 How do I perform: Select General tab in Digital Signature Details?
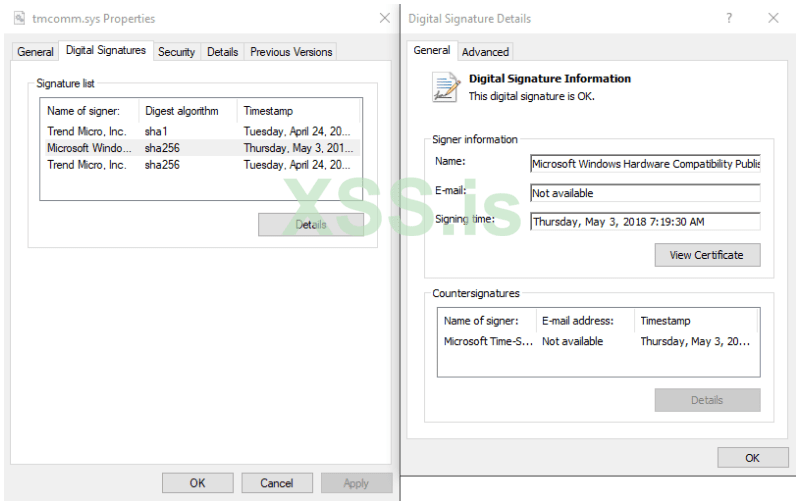(432, 50)
